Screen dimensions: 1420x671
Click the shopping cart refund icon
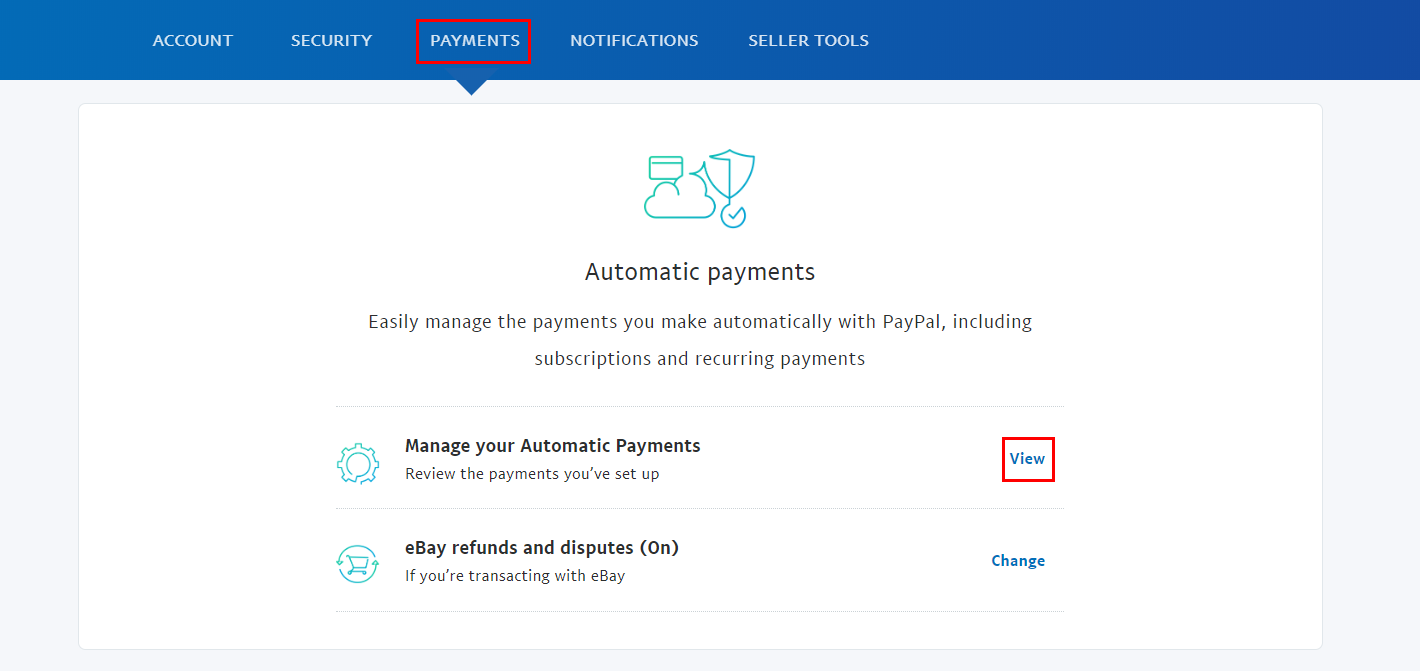coord(358,564)
